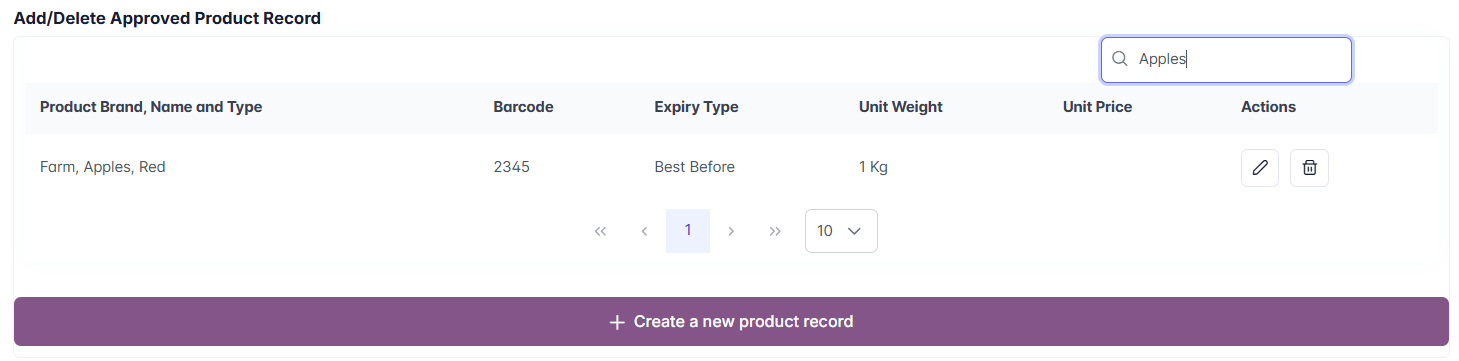This screenshot has height=361, width=1459.
Task: Click the Best Before expiry cell
Action: click(x=694, y=167)
